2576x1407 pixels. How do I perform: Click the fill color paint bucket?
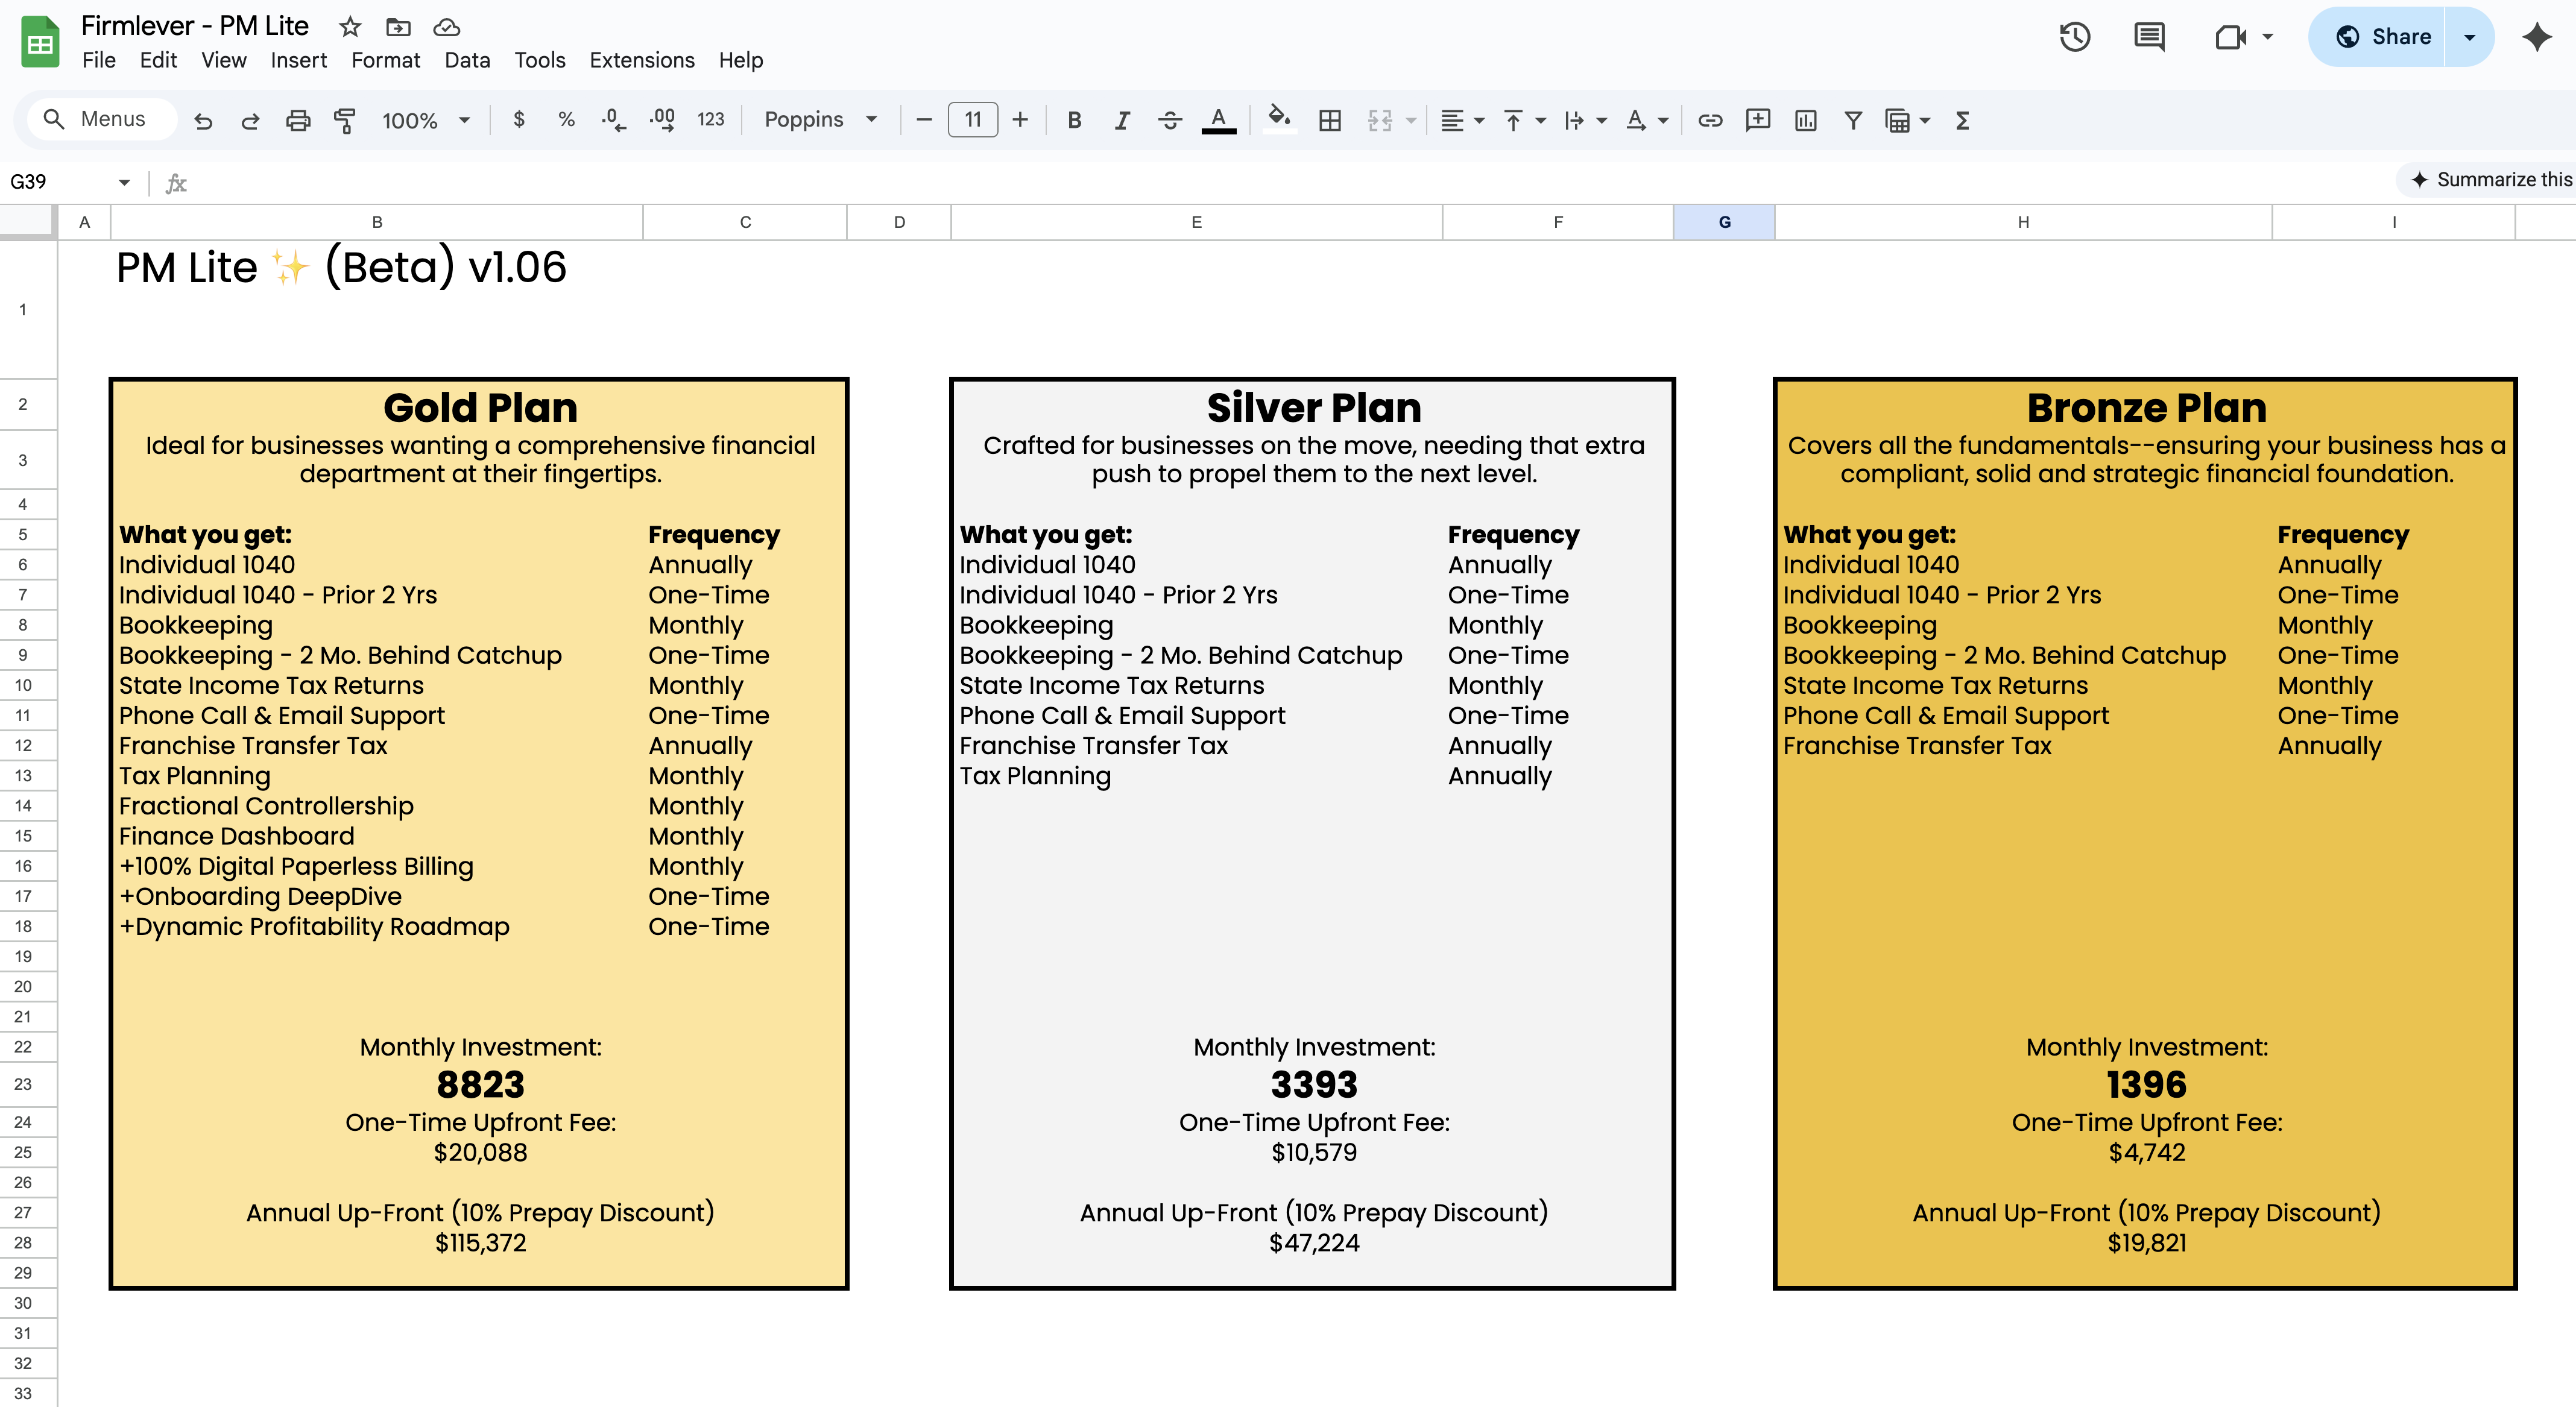(x=1278, y=119)
